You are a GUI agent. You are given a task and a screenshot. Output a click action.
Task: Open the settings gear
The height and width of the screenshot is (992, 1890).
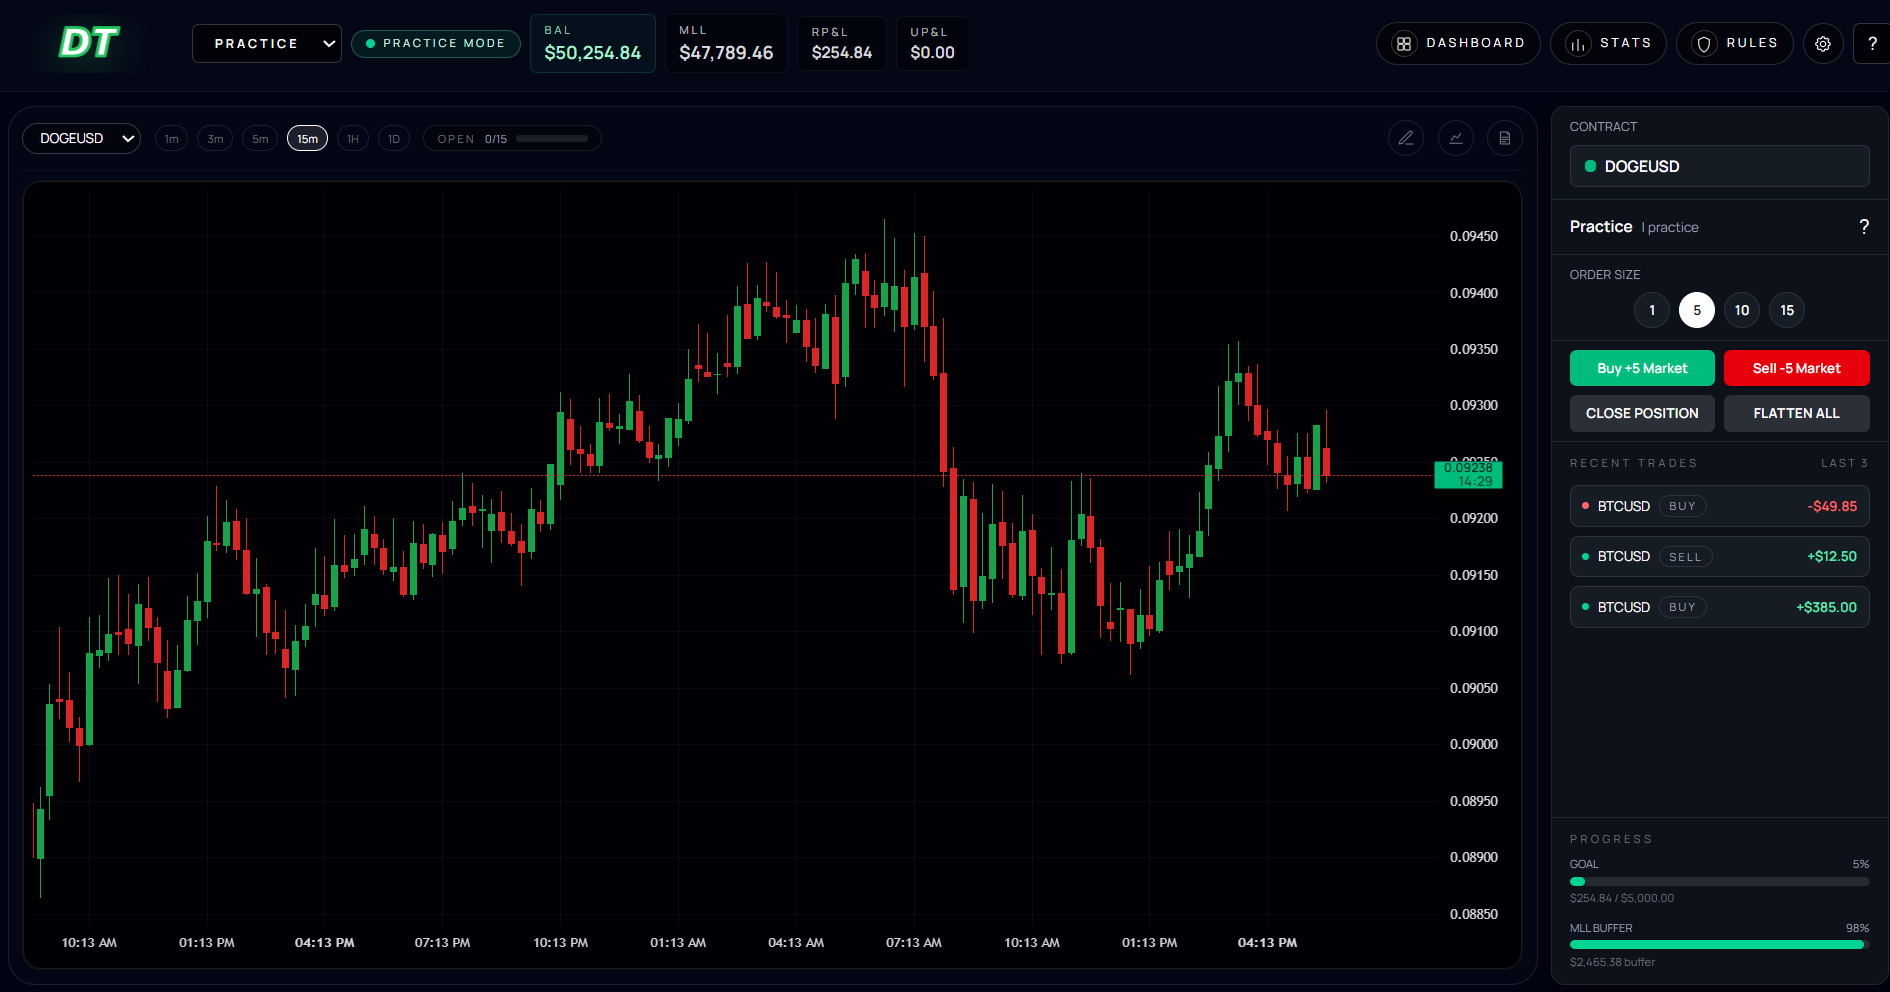1823,43
